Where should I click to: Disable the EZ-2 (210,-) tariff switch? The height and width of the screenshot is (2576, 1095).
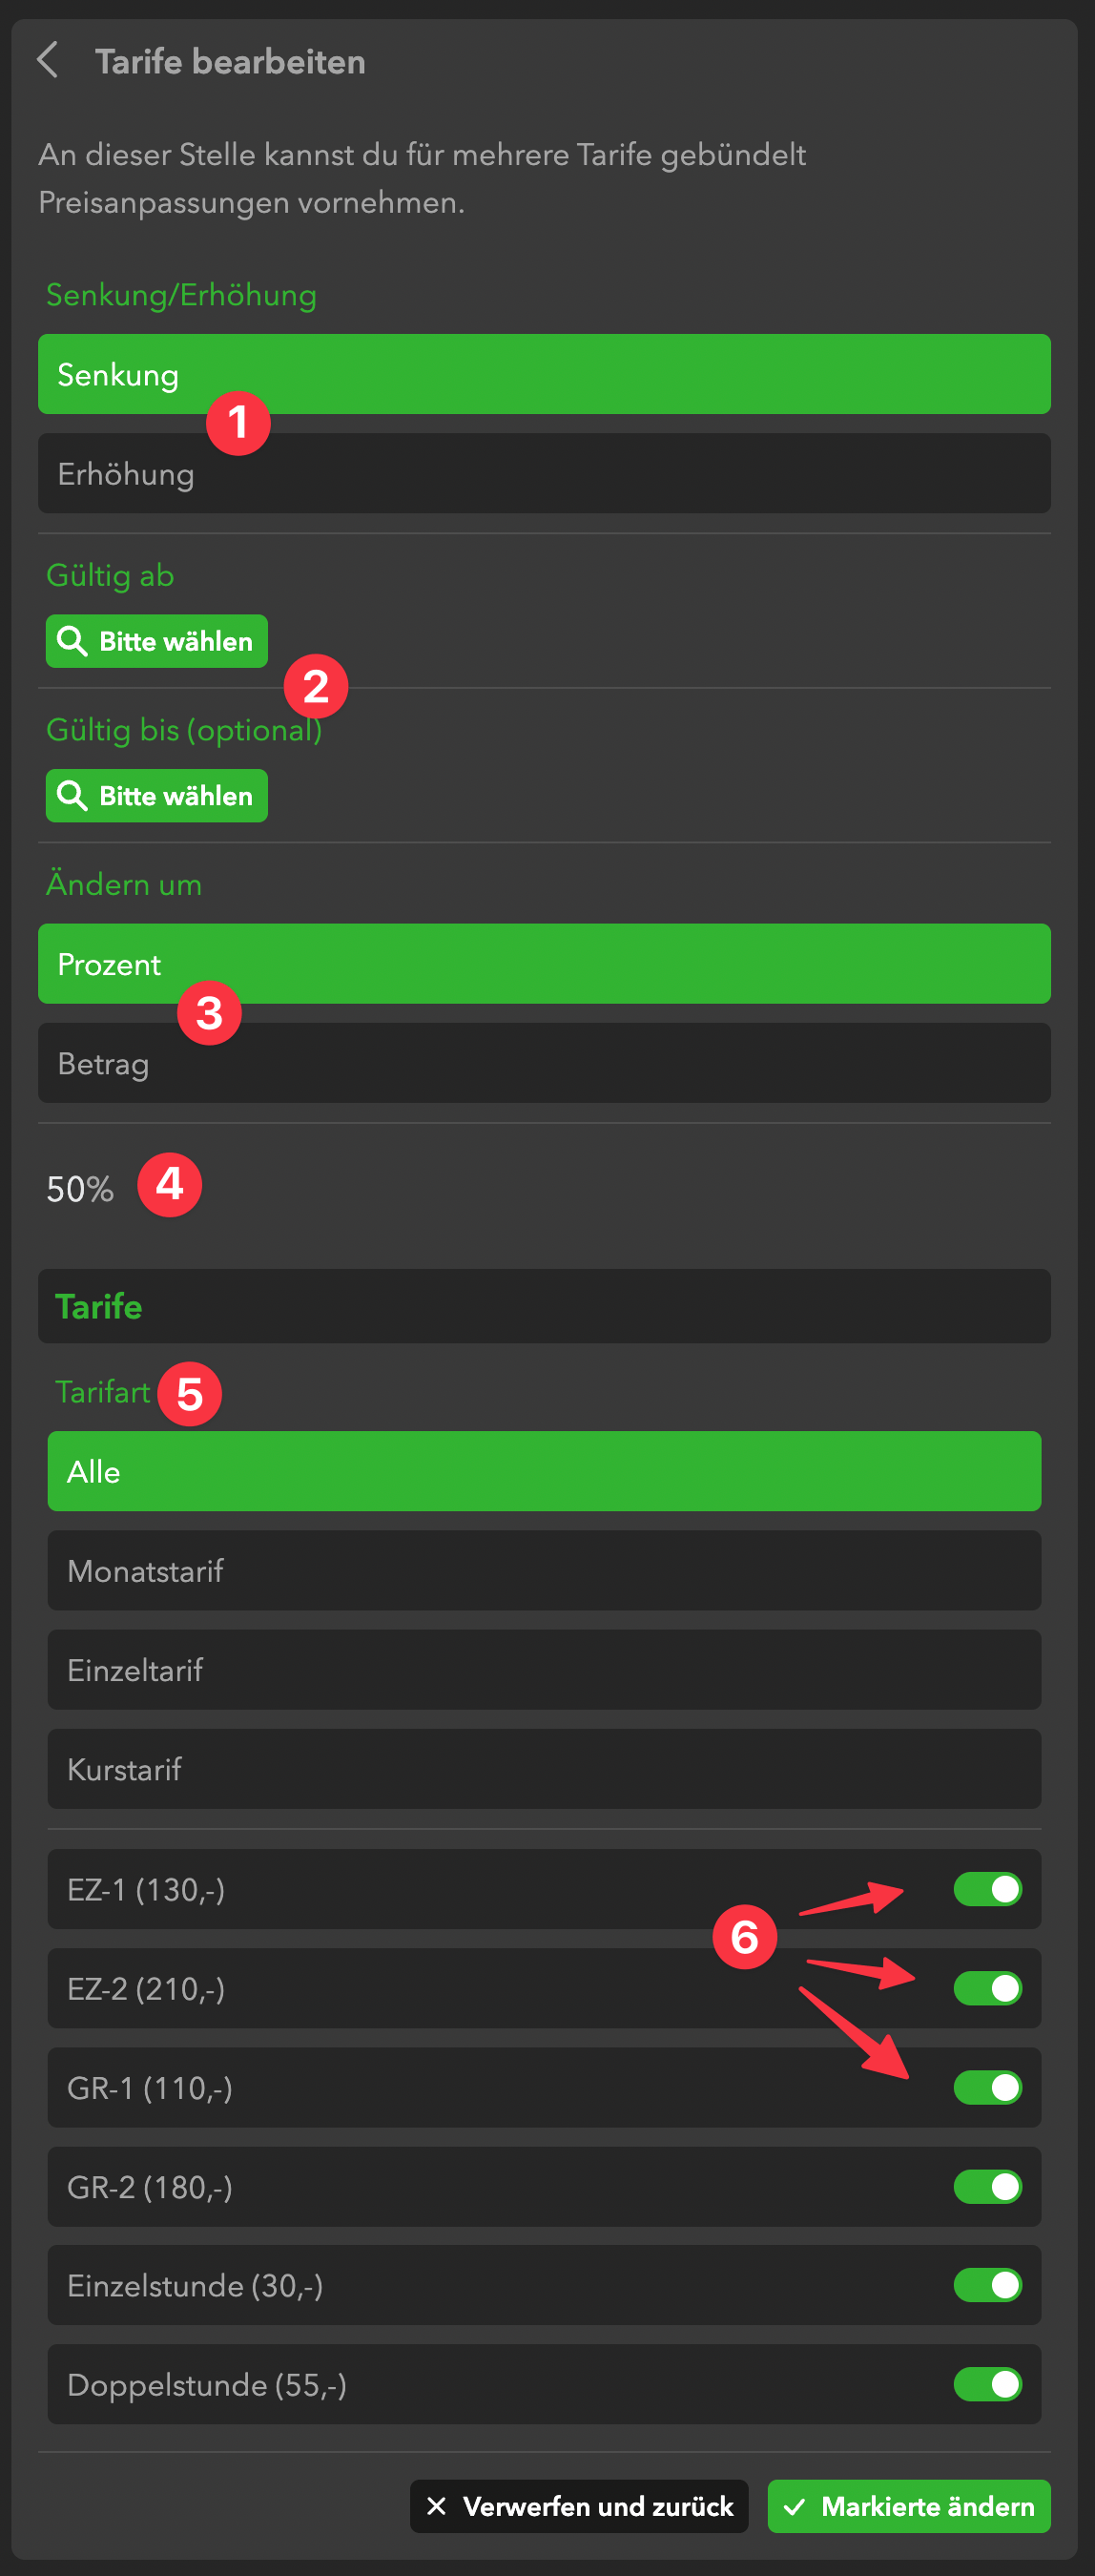(x=987, y=1988)
